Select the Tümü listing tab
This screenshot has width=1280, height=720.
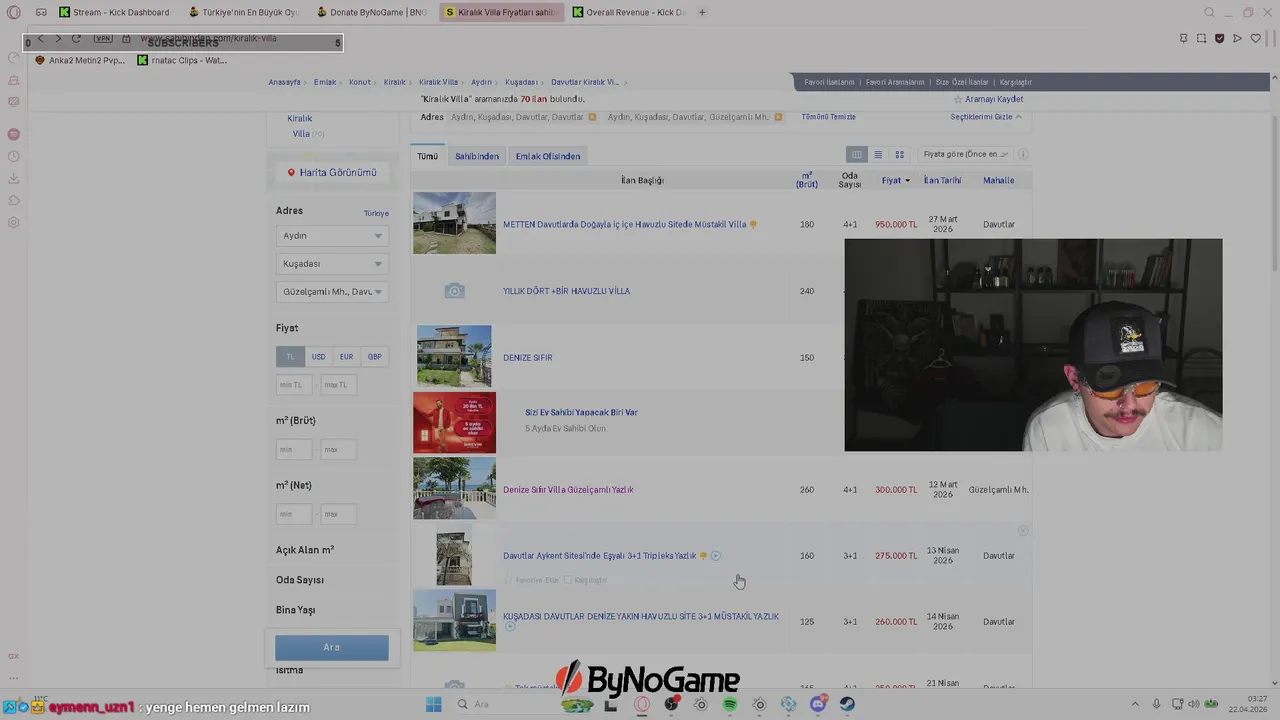(427, 156)
